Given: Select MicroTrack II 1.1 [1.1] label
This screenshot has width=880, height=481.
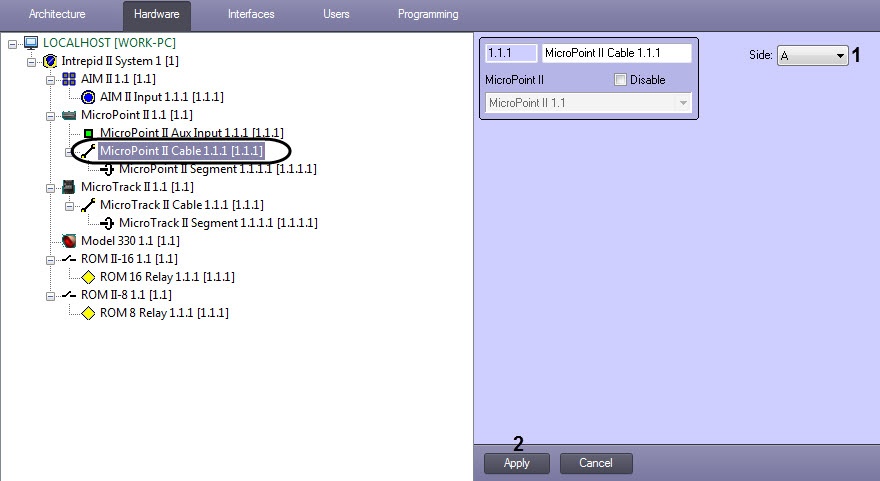Looking at the screenshot, I should (138, 187).
